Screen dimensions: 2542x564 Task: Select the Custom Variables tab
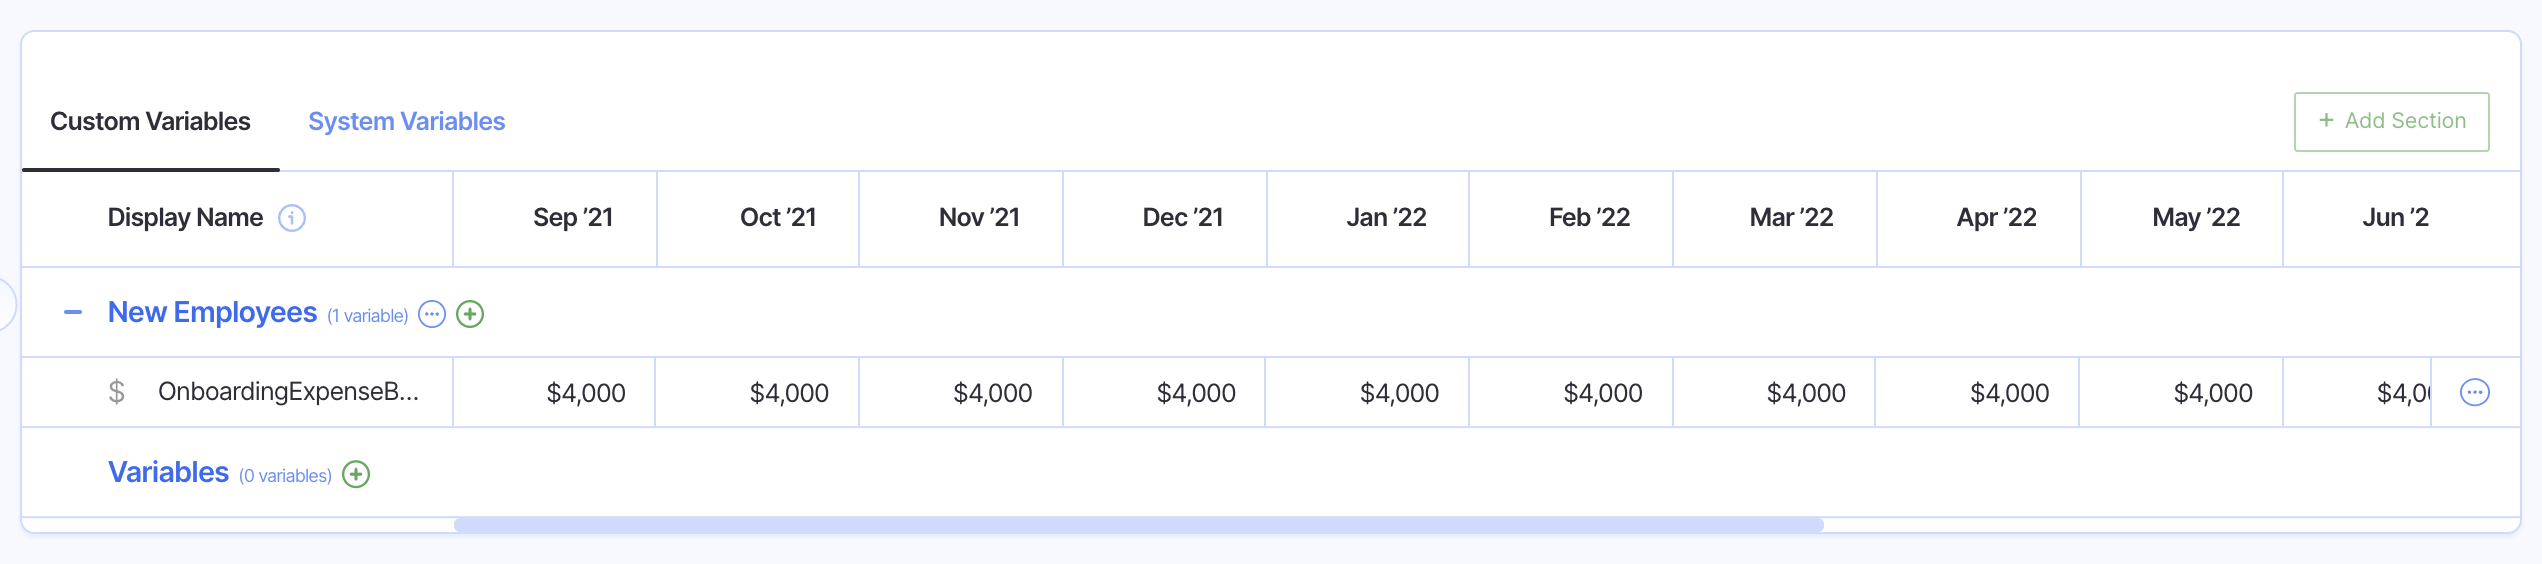[150, 122]
